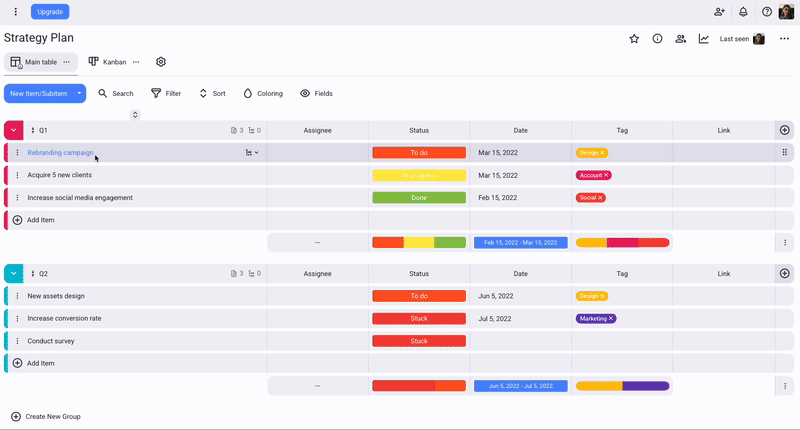Remove the Design tag from Rebranding campaign
The width and height of the screenshot is (800, 430).
602,153
